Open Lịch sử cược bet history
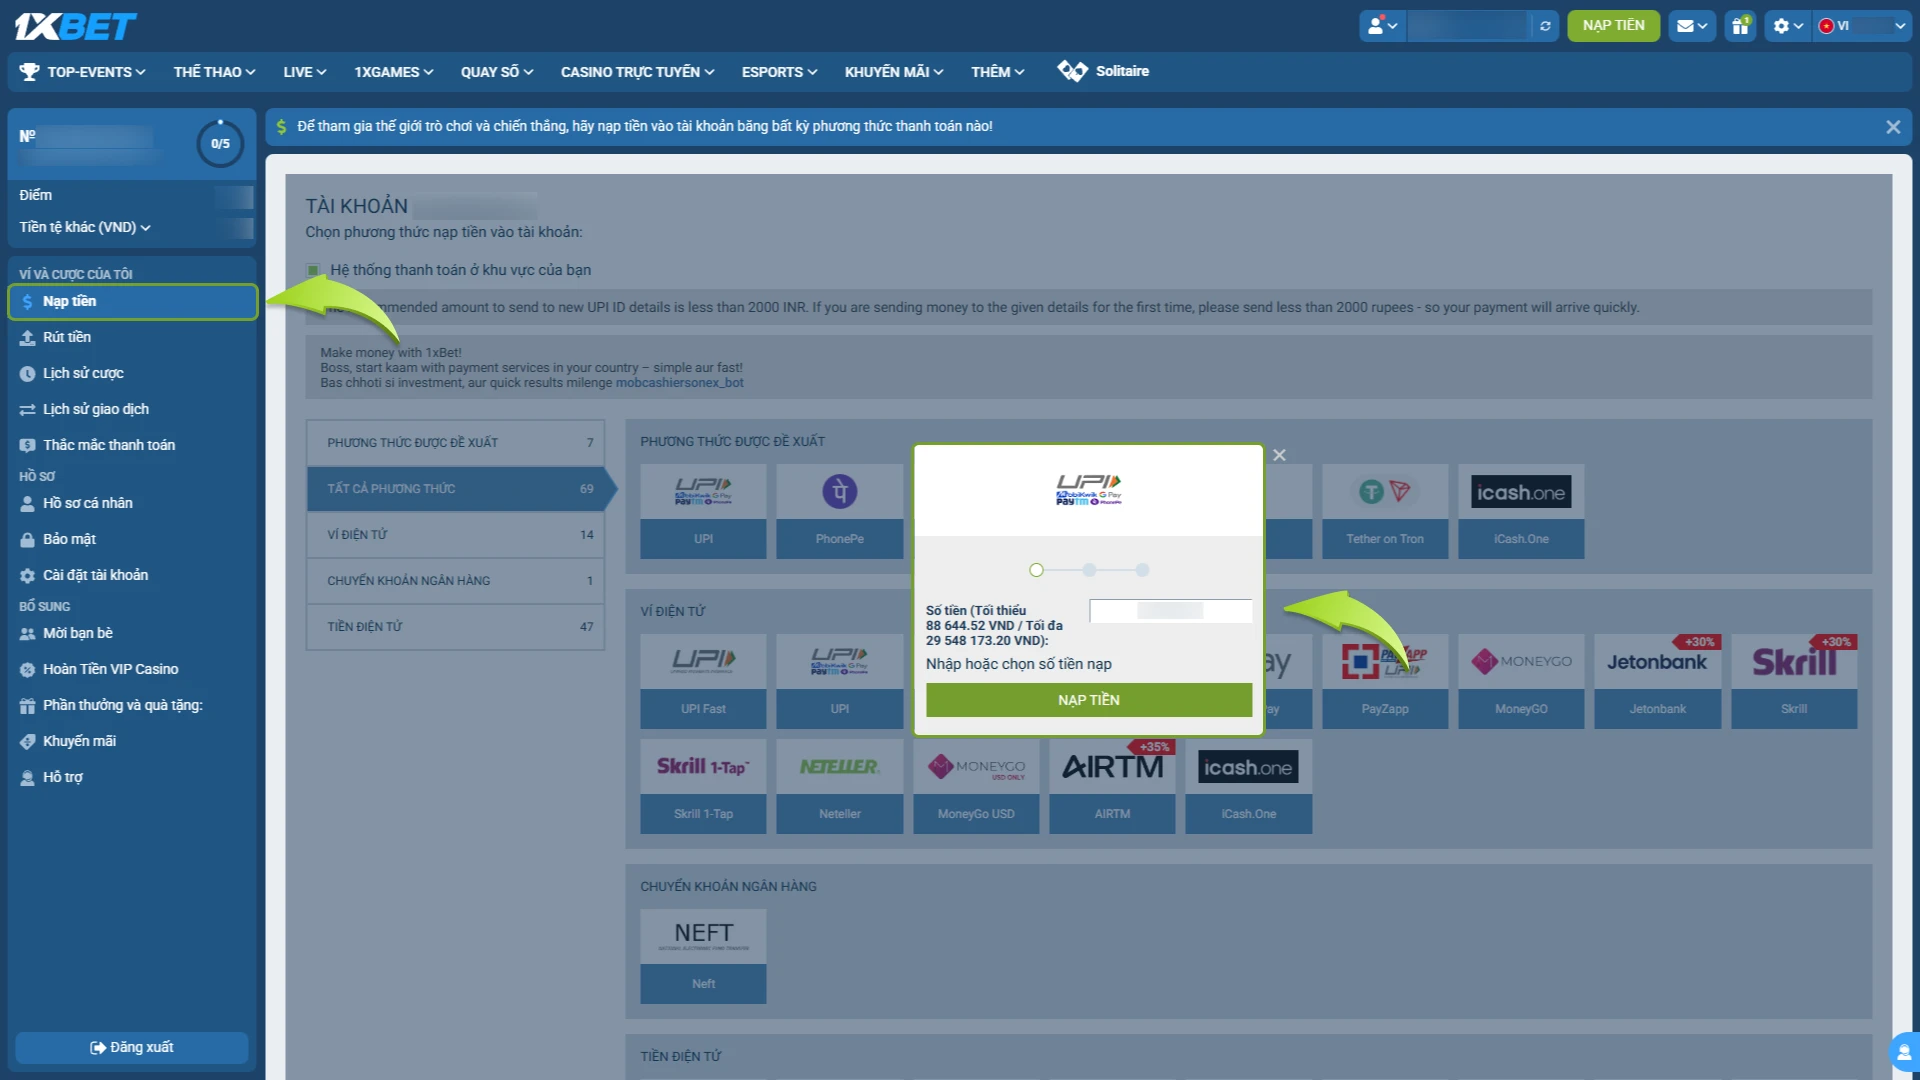Image resolution: width=1920 pixels, height=1080 pixels. (x=133, y=374)
